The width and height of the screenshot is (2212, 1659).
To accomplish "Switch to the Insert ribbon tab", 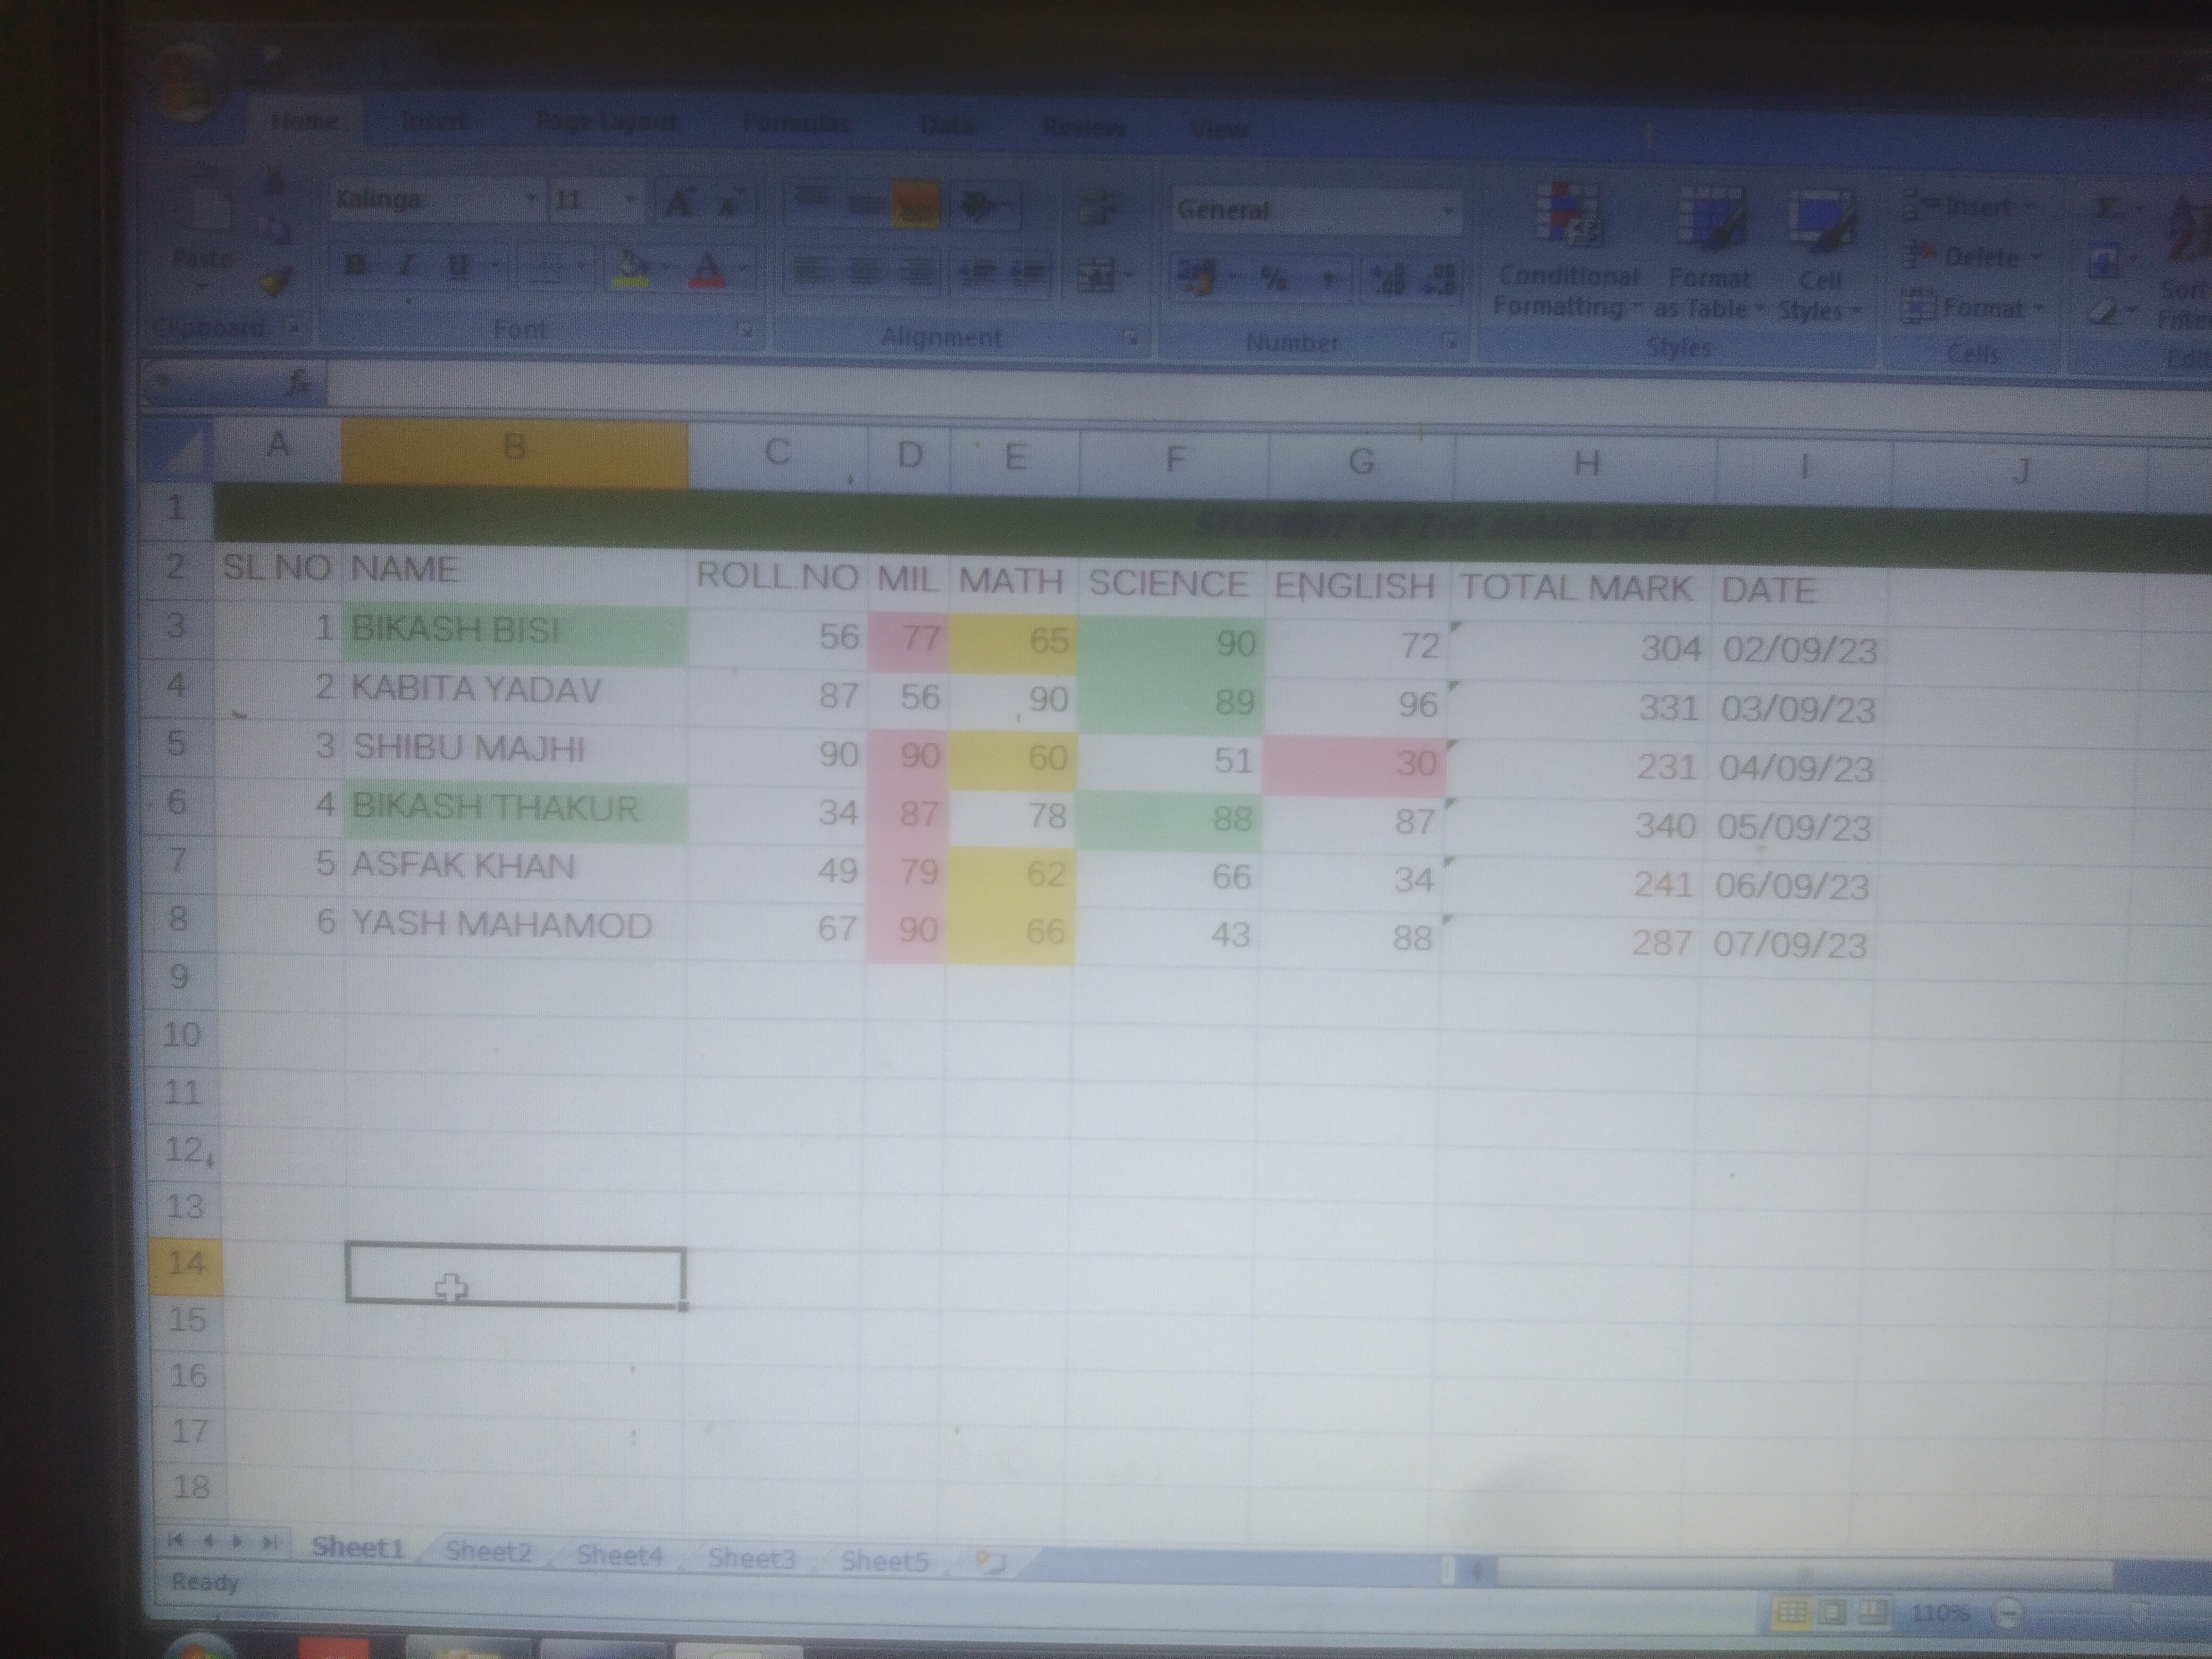I will click(433, 122).
